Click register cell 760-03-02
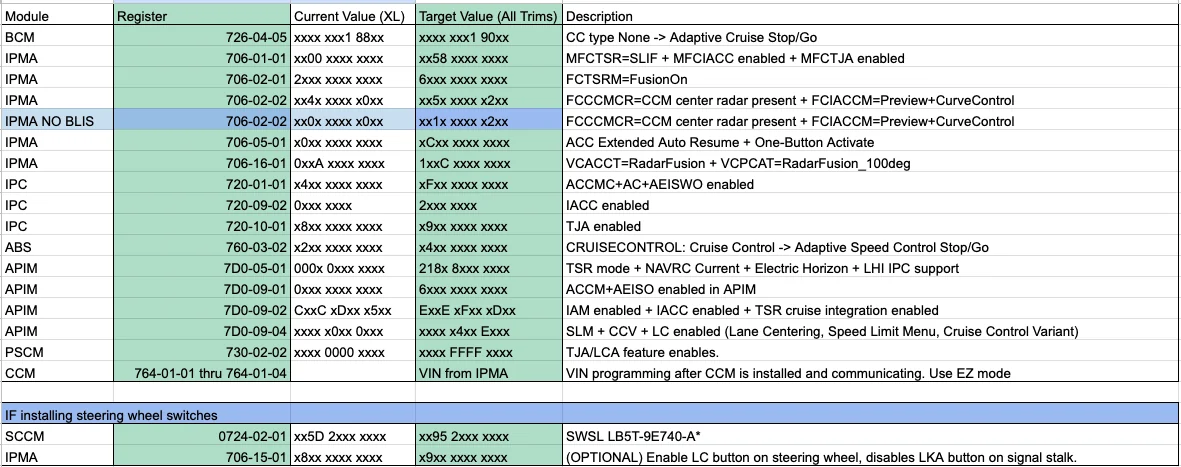The height and width of the screenshot is (467, 1181). click(x=202, y=248)
